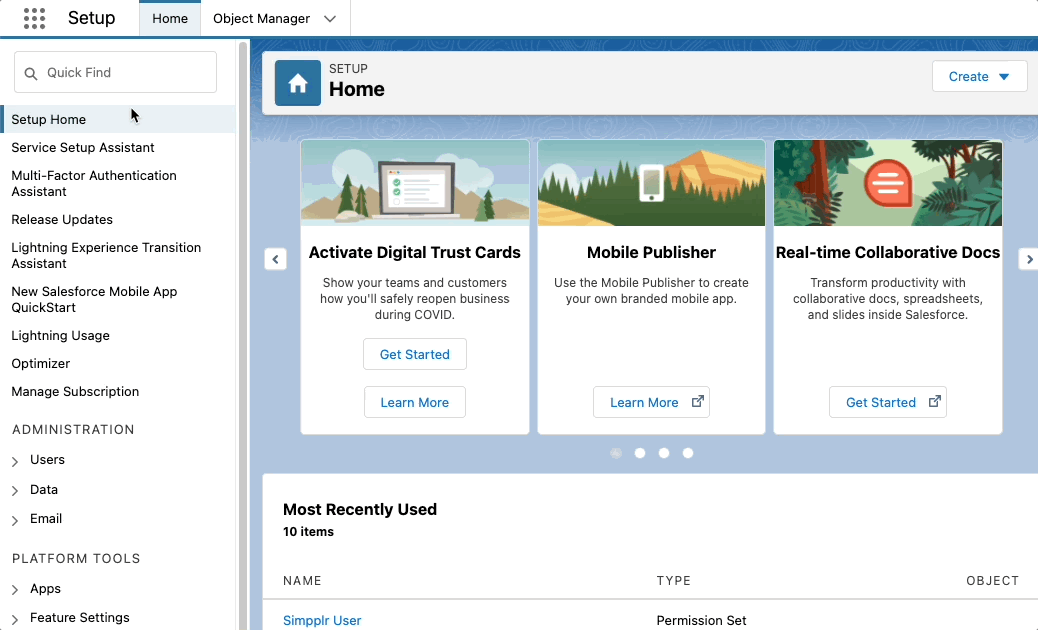Click the Most Recently Used heading
Viewport: 1038px width, 630px height.
359,509
